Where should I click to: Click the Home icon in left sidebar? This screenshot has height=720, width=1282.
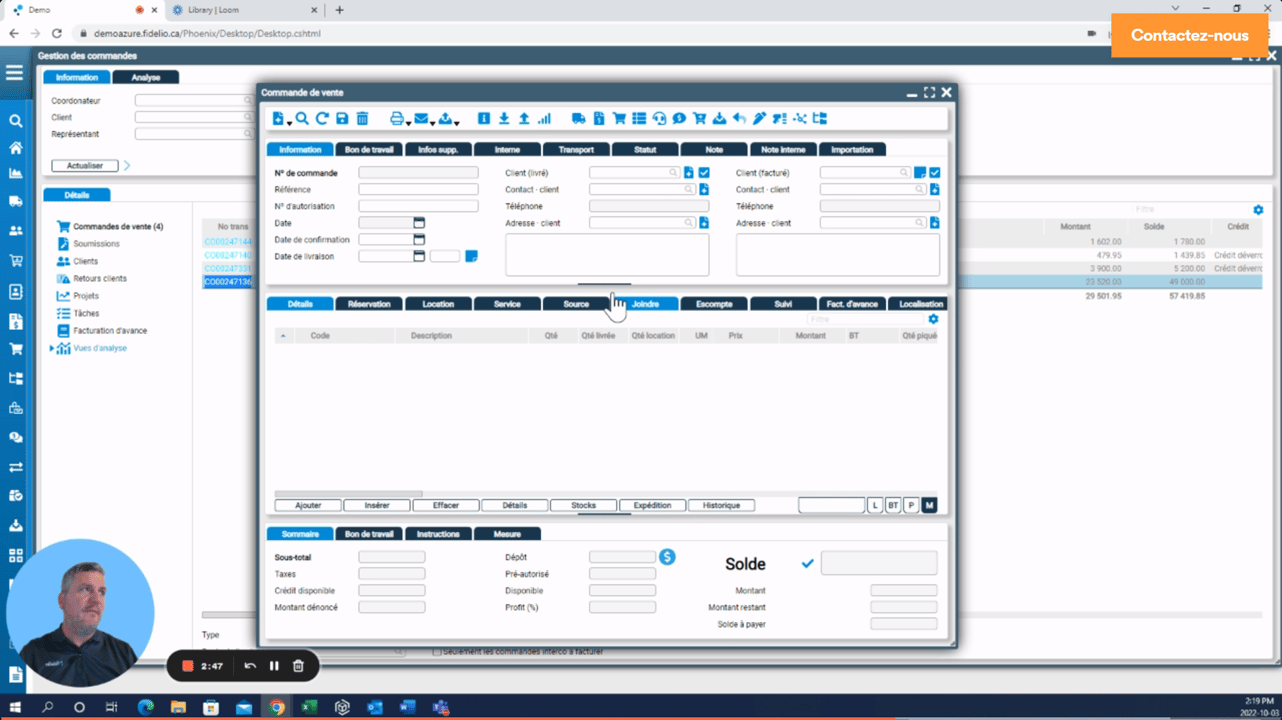click(x=15, y=148)
